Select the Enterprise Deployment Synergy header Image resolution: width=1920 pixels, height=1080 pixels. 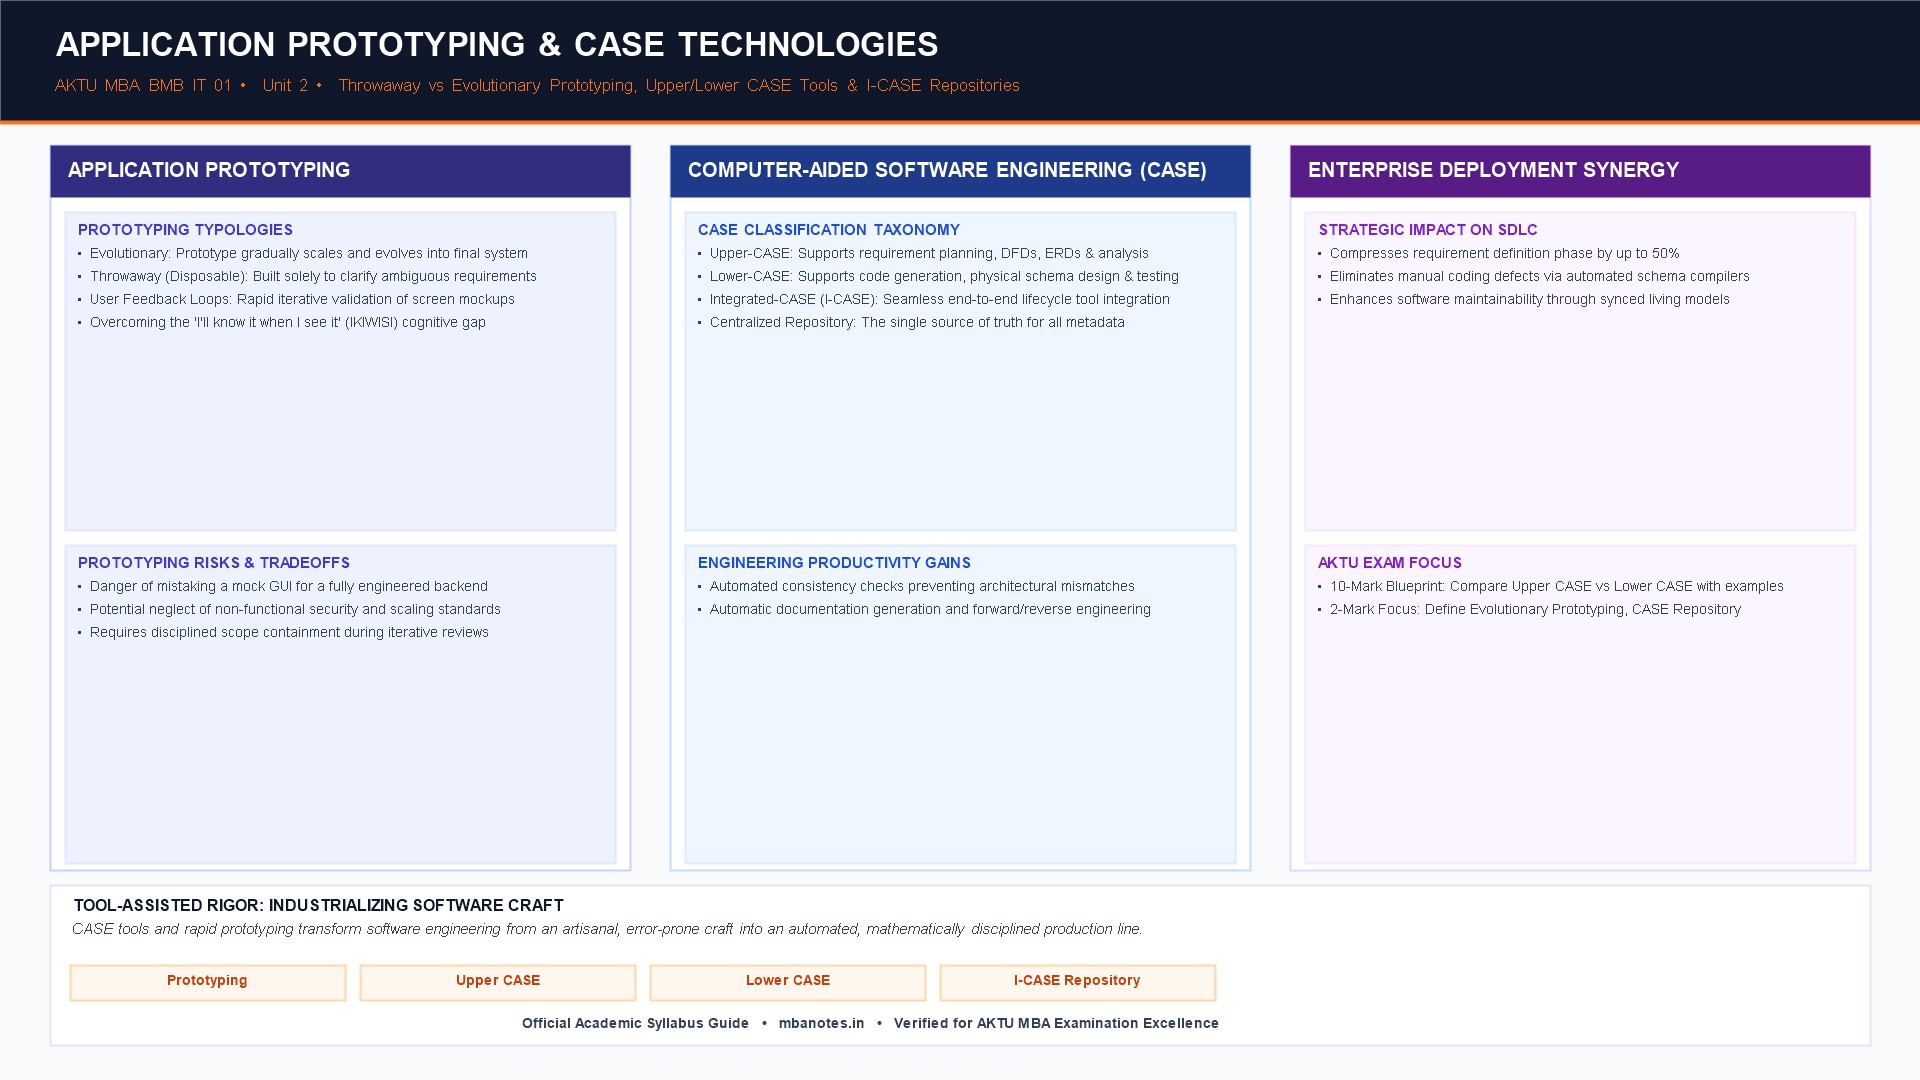1580,171
